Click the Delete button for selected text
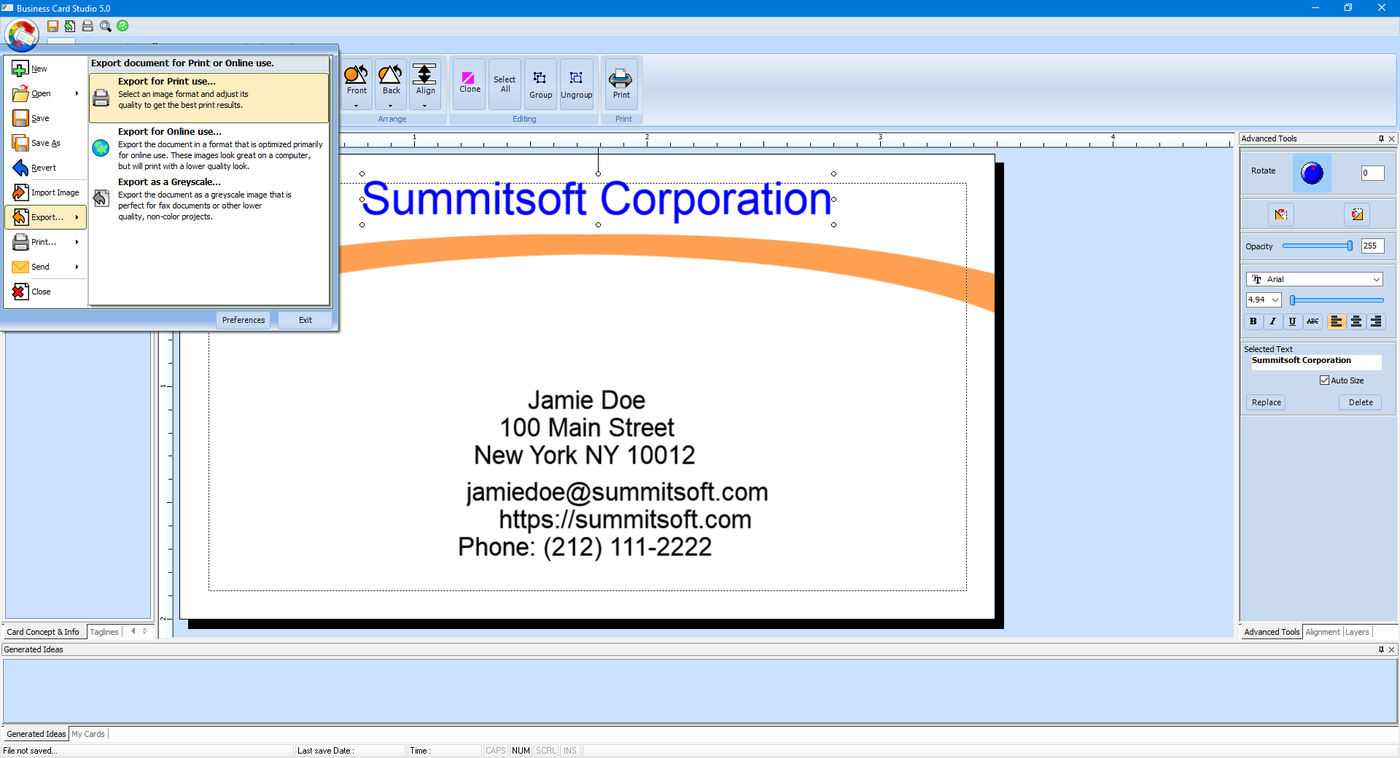The height and width of the screenshot is (758, 1400). click(1360, 402)
